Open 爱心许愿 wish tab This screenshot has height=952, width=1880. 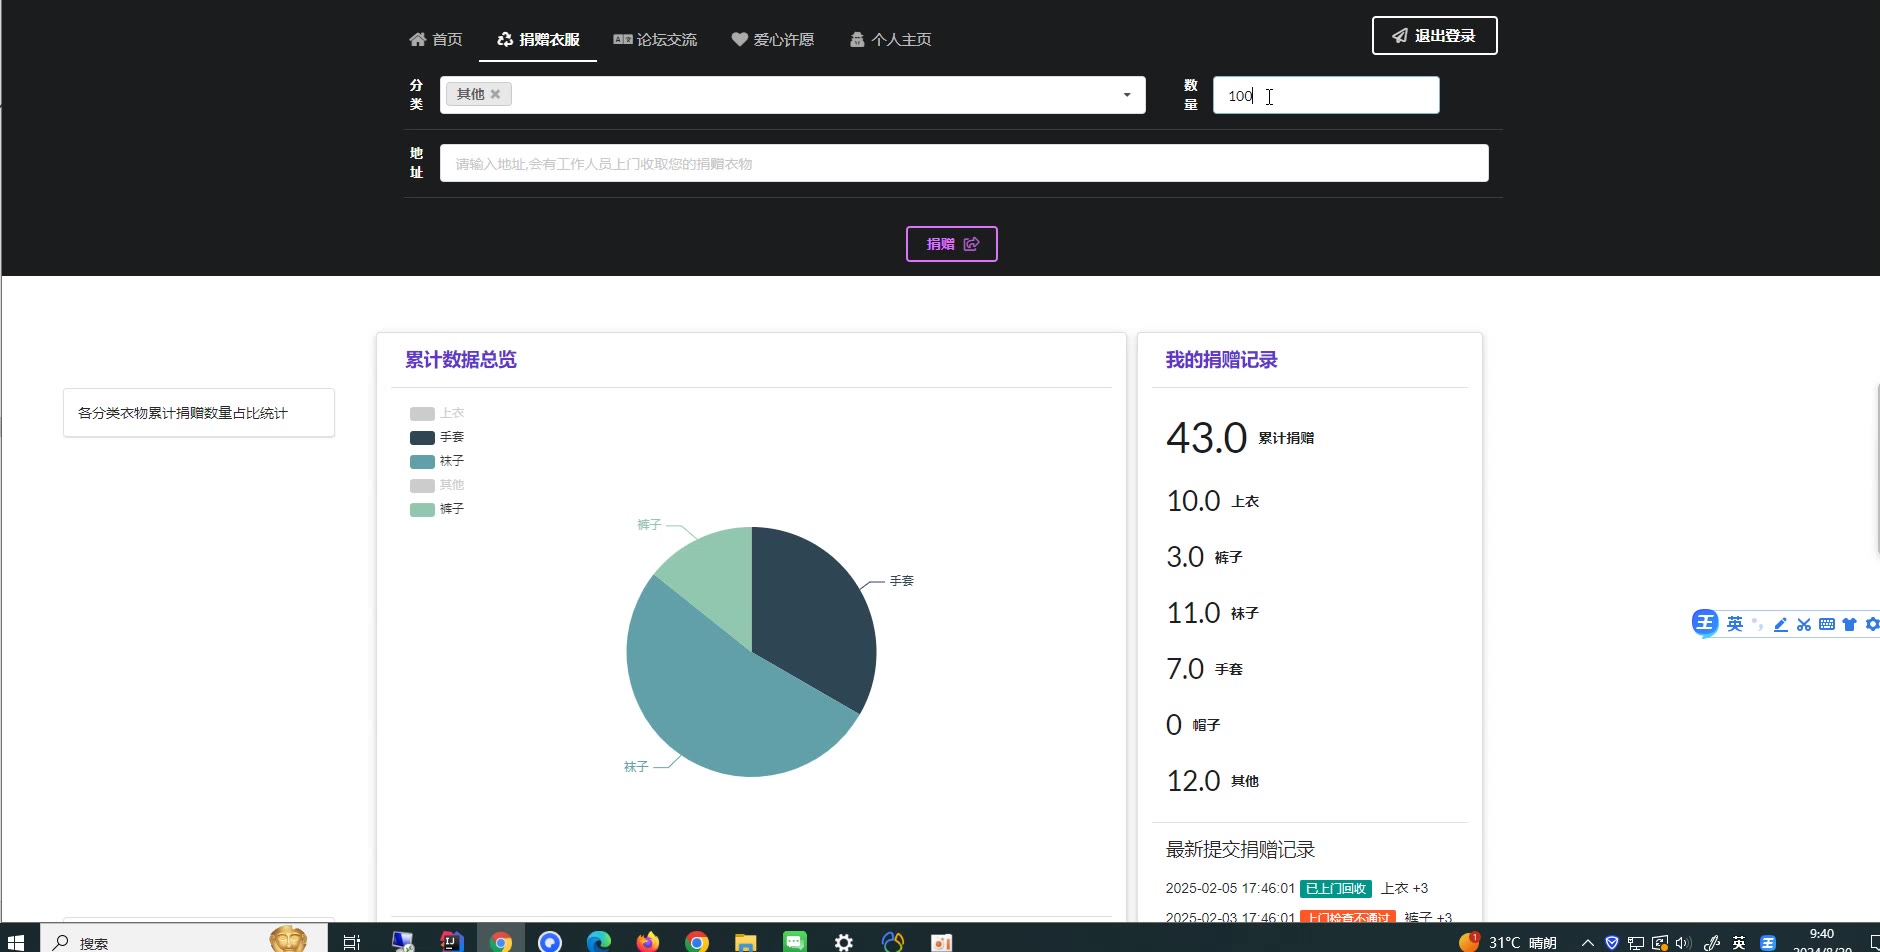(773, 39)
